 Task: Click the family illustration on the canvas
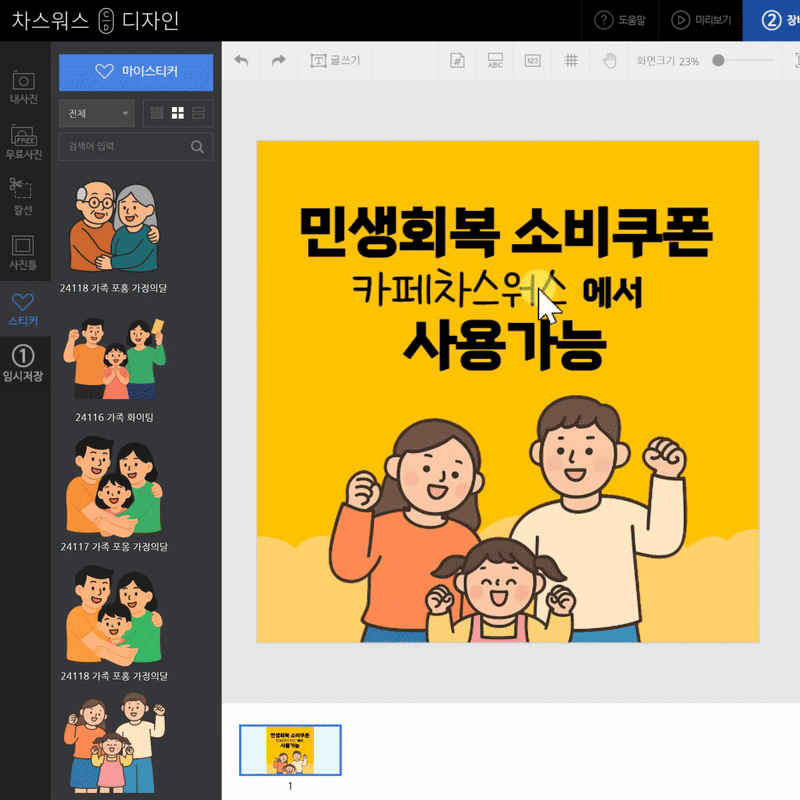pos(508,518)
